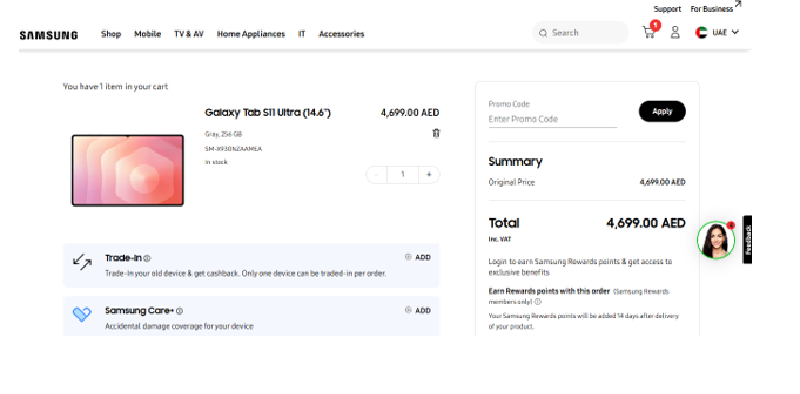This screenshot has height=394, width=800.
Task: Open the Accessories menu
Action: click(341, 34)
